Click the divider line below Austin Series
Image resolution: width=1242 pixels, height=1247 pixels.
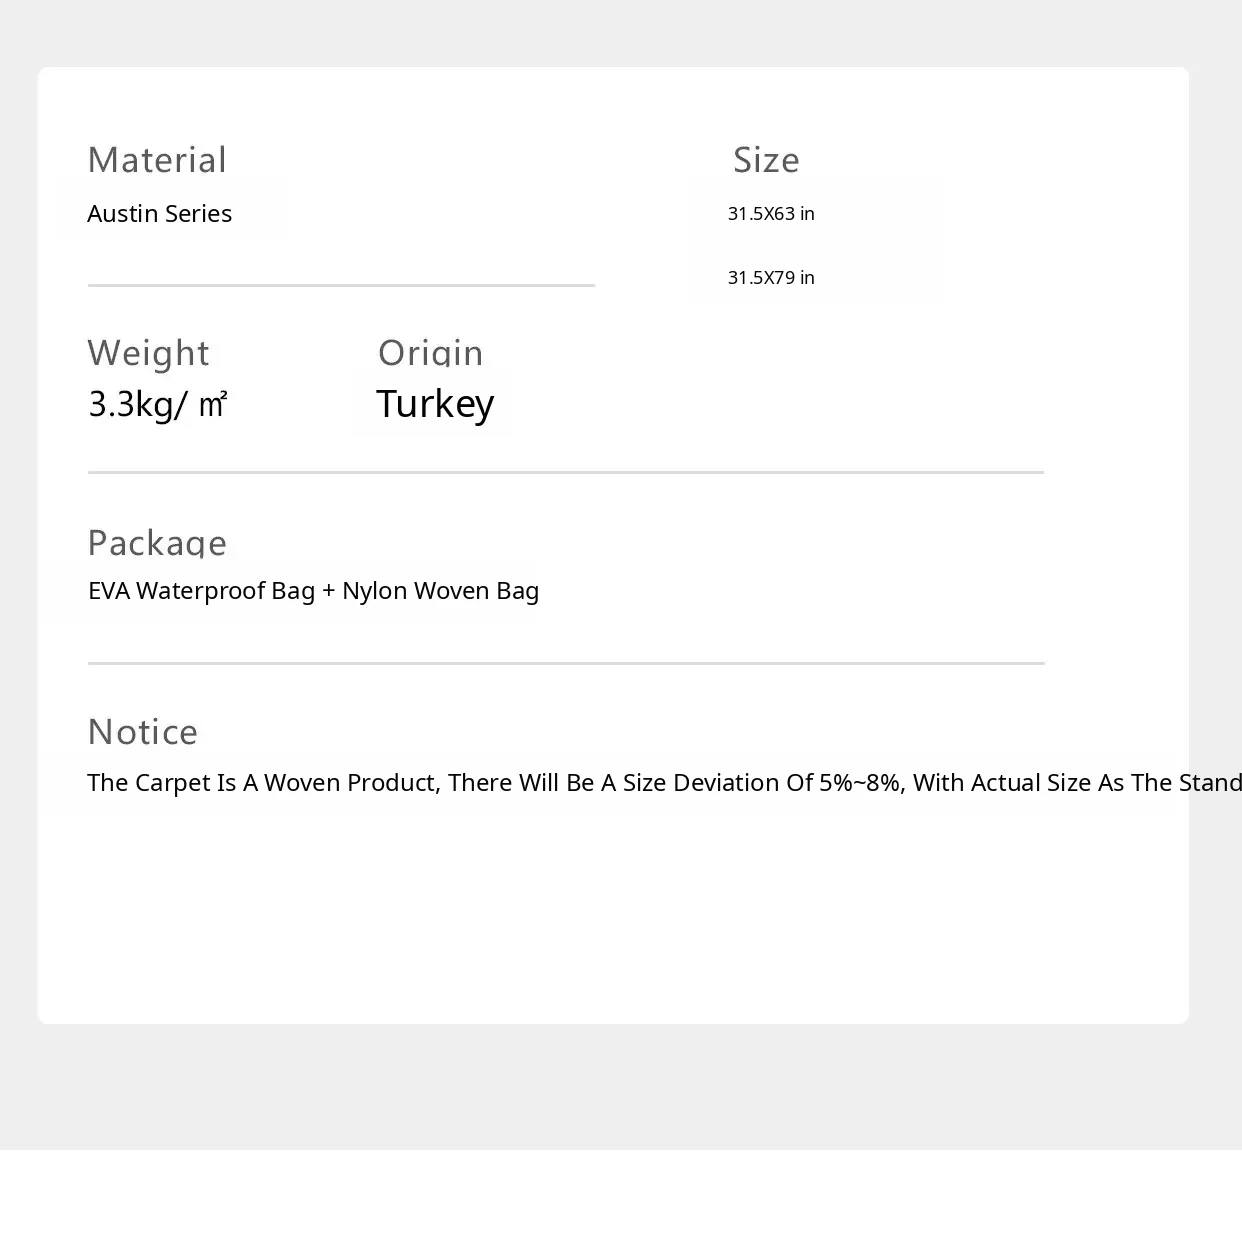click(x=341, y=286)
